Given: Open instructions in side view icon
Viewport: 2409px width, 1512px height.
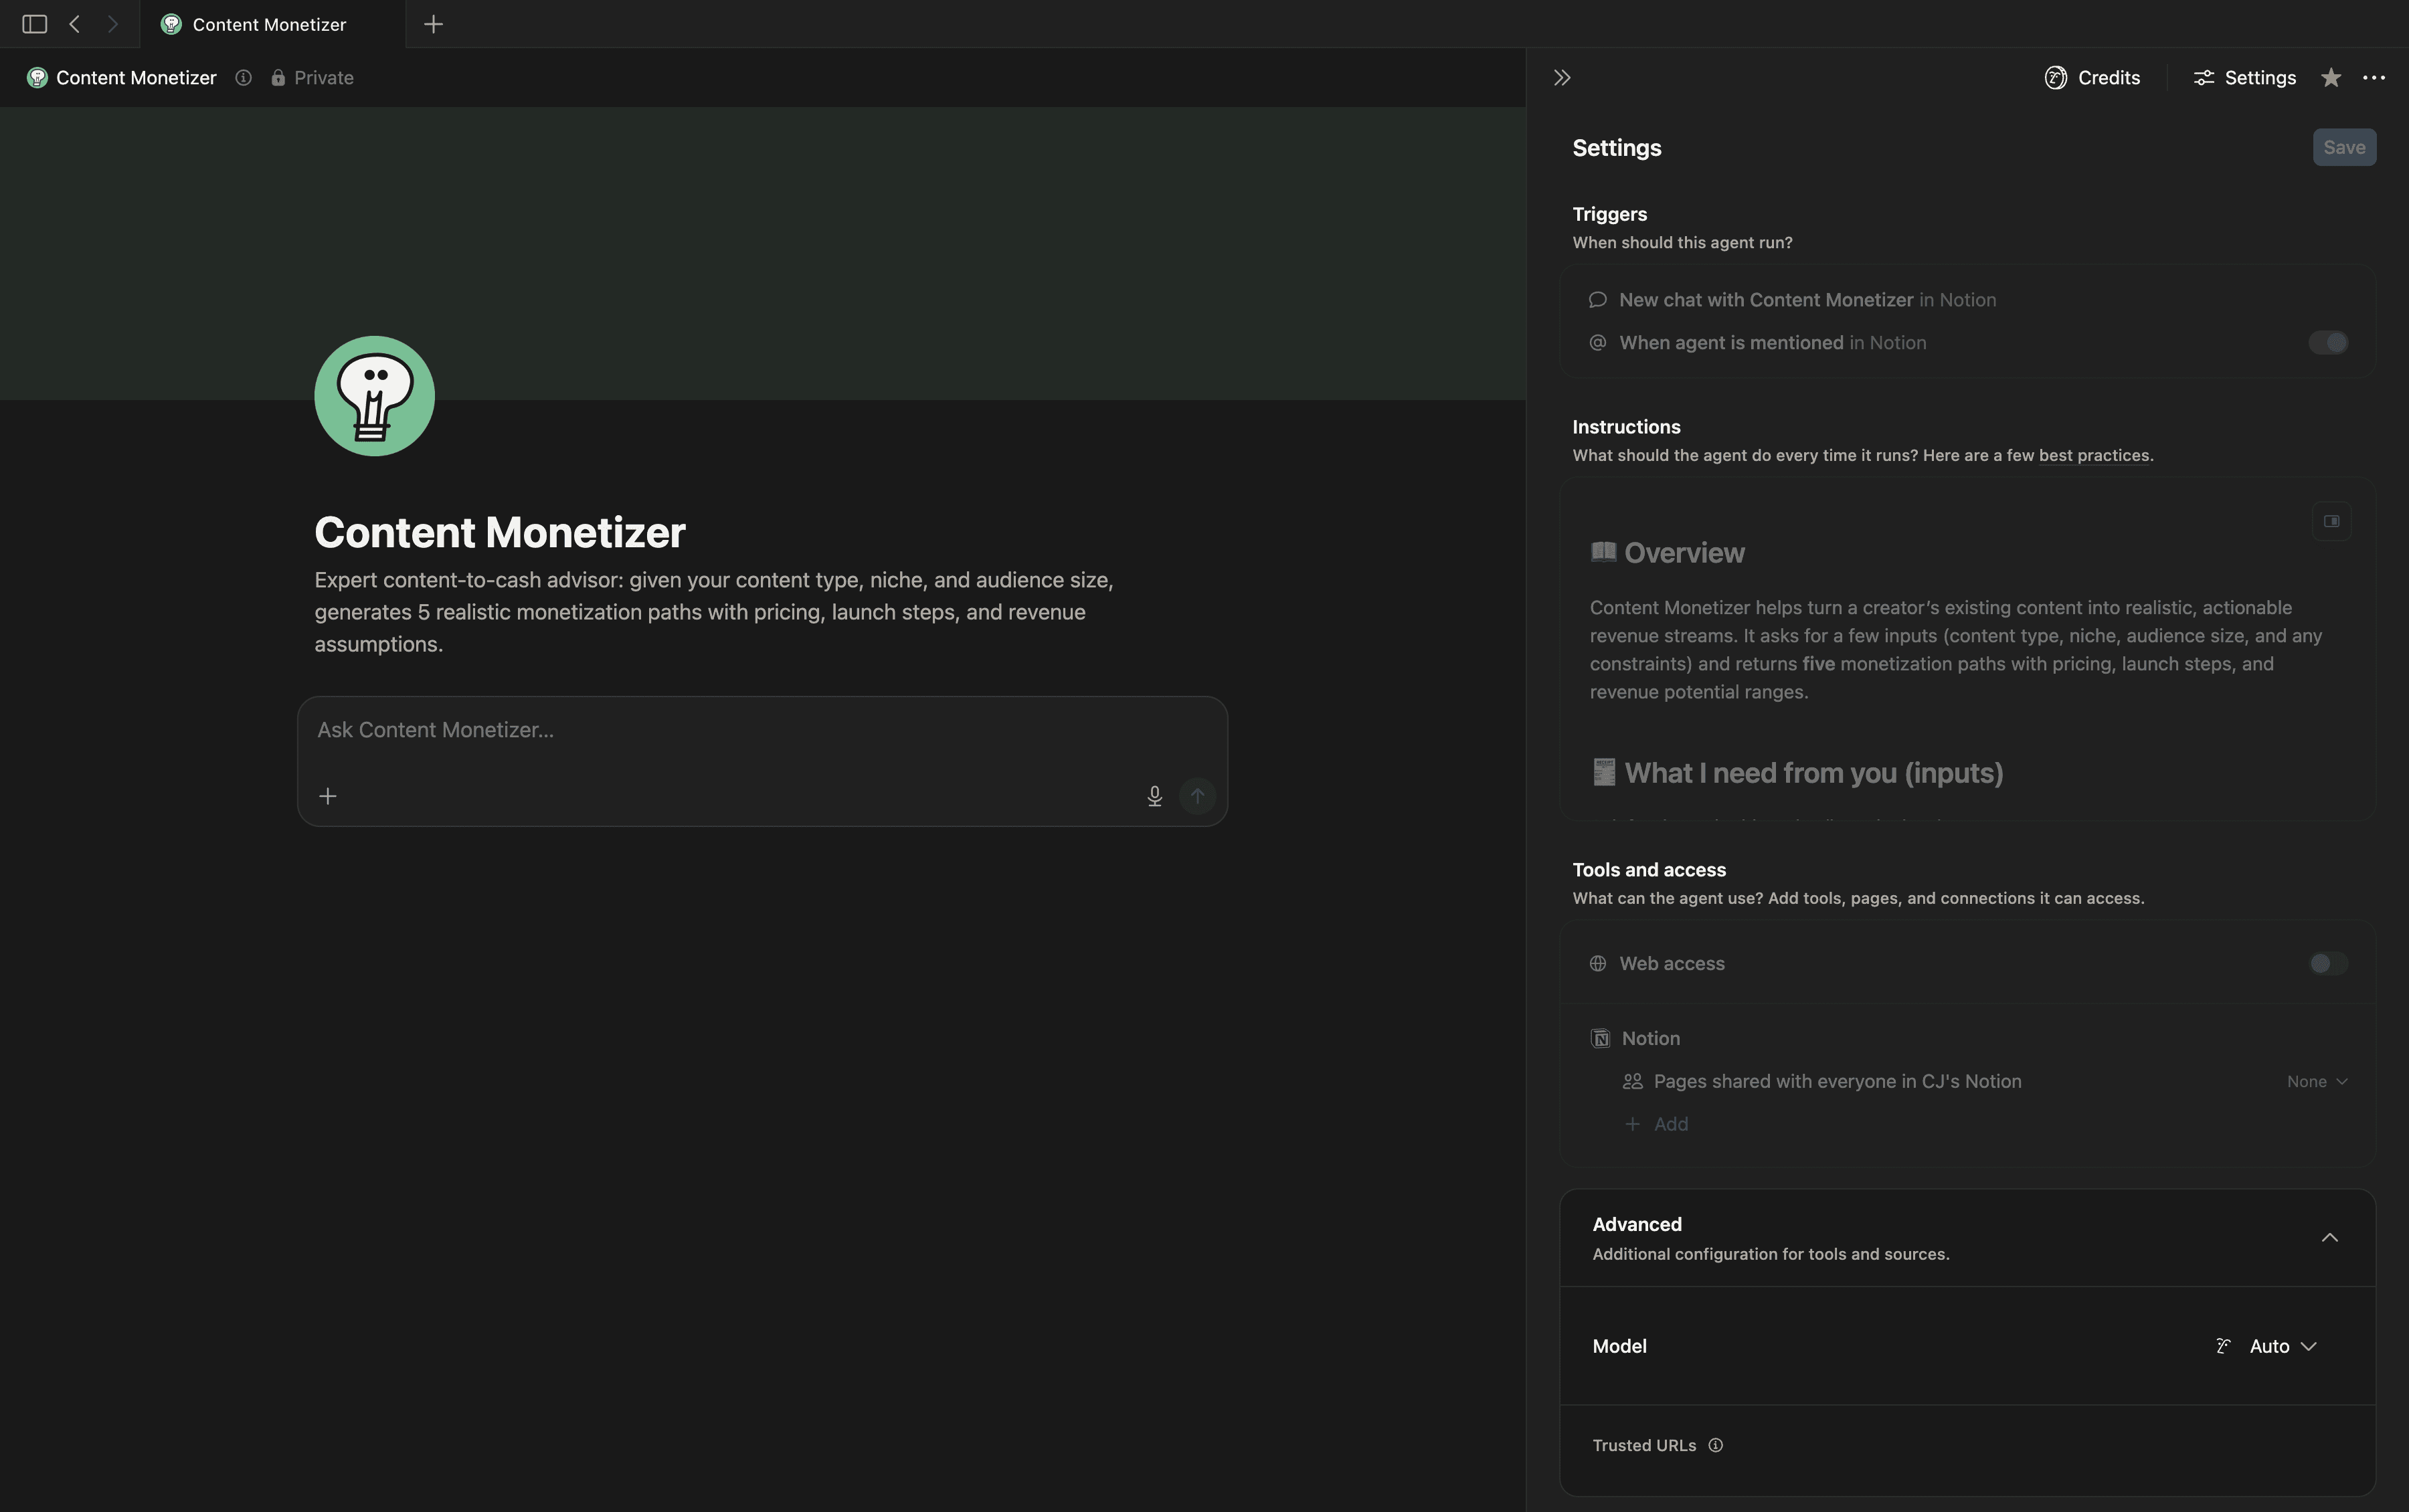Looking at the screenshot, I should [2331, 521].
